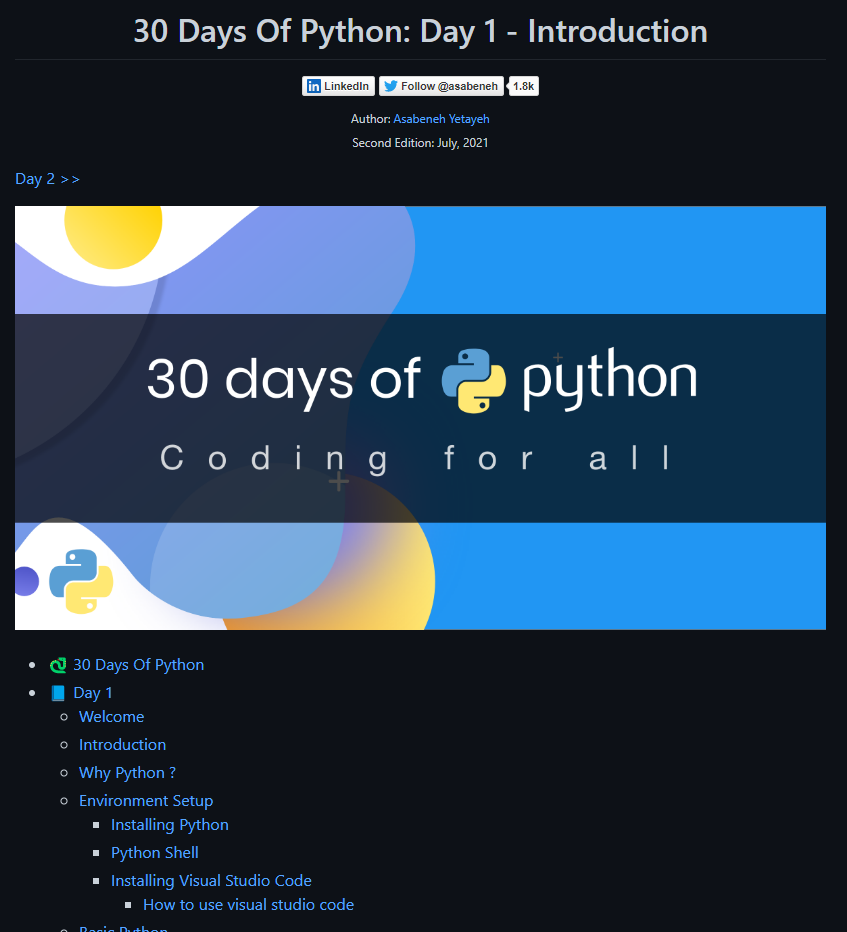Viewport: 847px width, 932px height.
Task: Open the "Why Python ?" section
Action: click(x=127, y=772)
